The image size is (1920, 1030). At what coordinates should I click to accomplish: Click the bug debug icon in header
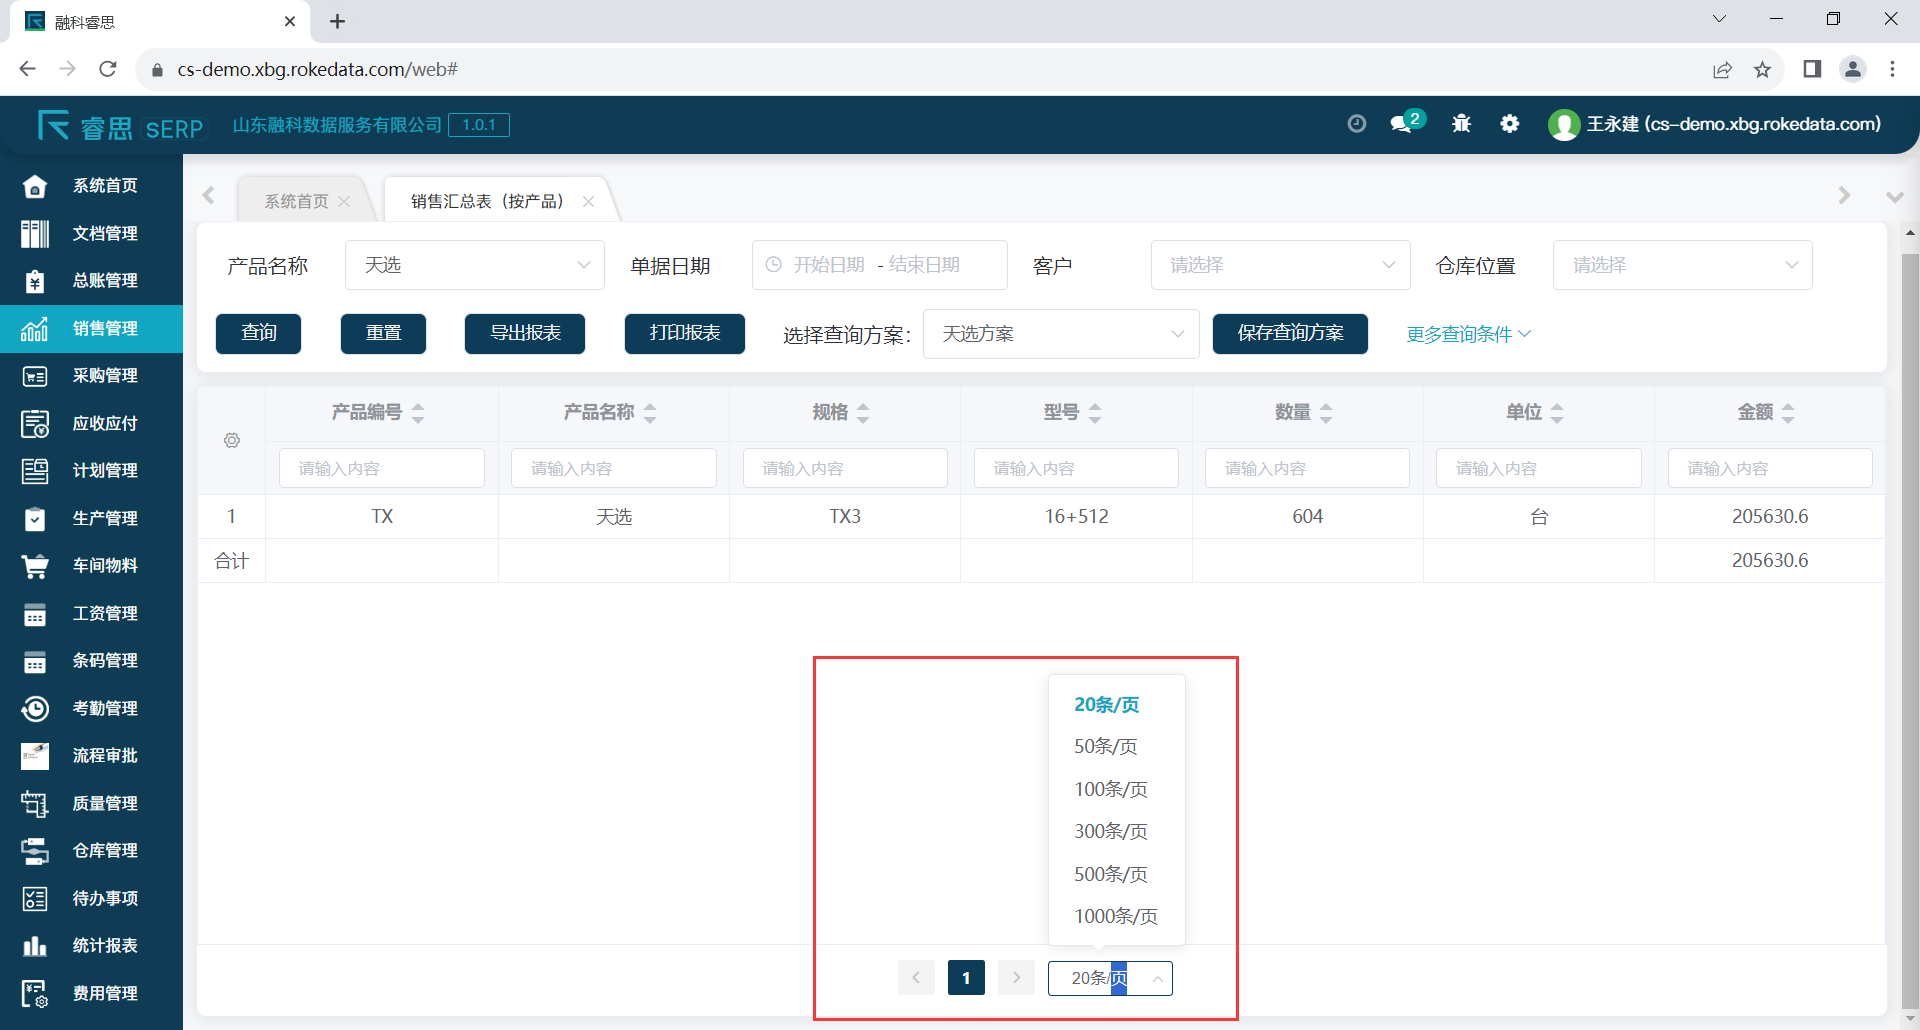[x=1461, y=124]
